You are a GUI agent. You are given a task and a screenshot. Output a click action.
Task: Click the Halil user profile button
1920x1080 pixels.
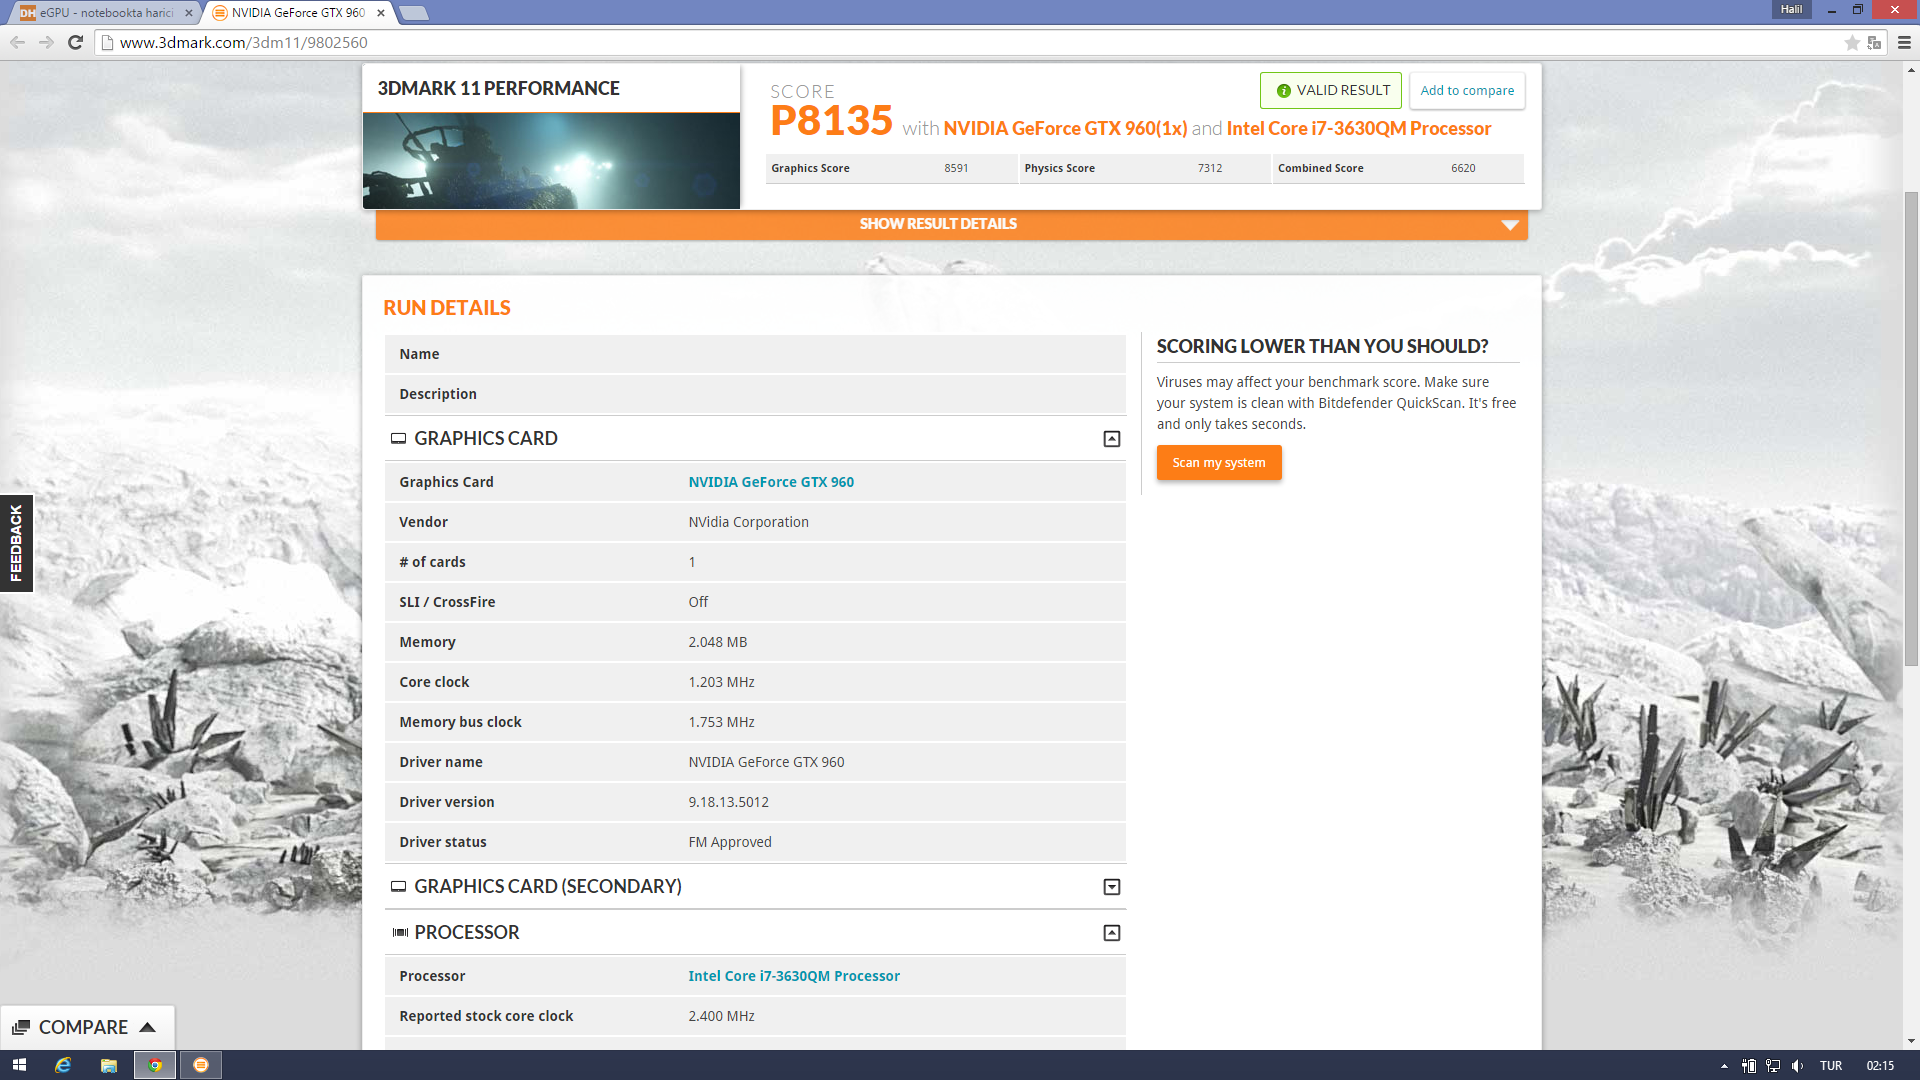tap(1791, 9)
